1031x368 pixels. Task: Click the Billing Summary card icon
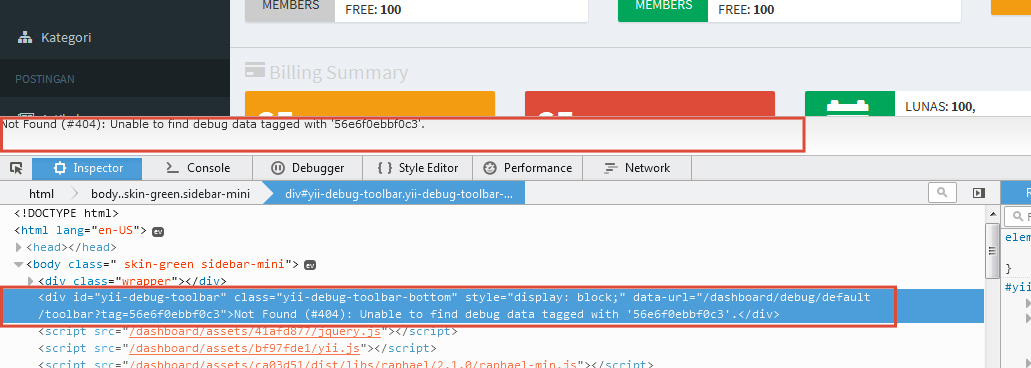coord(254,70)
